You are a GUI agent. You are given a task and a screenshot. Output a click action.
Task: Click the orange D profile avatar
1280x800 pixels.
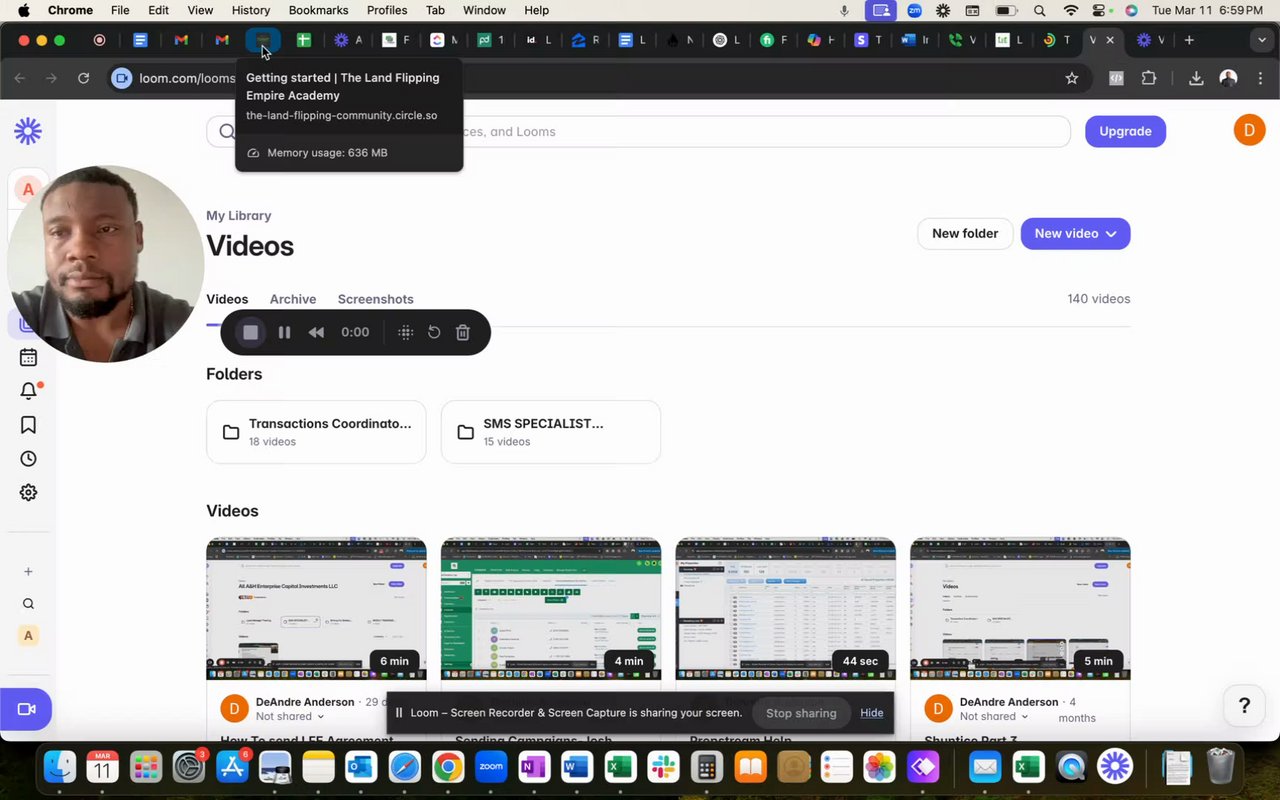(1249, 130)
